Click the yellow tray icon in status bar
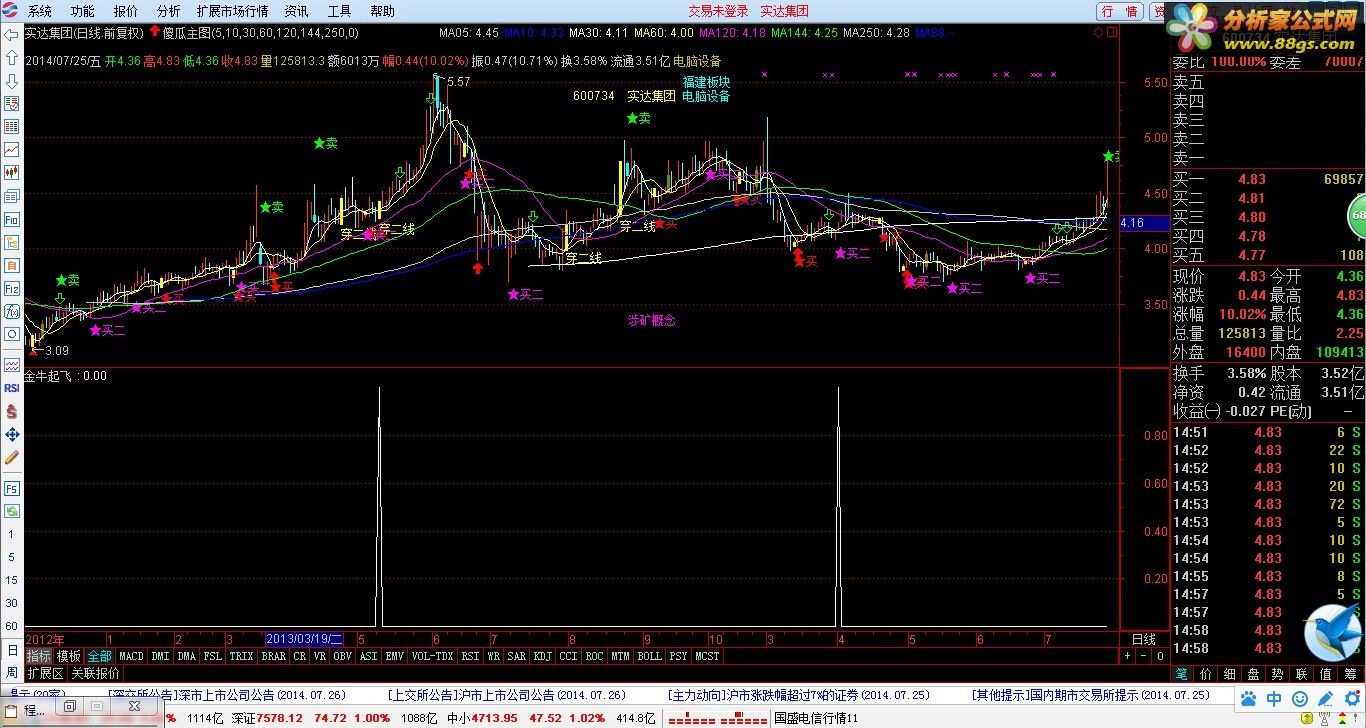The width and height of the screenshot is (1366, 728). (x=1307, y=718)
